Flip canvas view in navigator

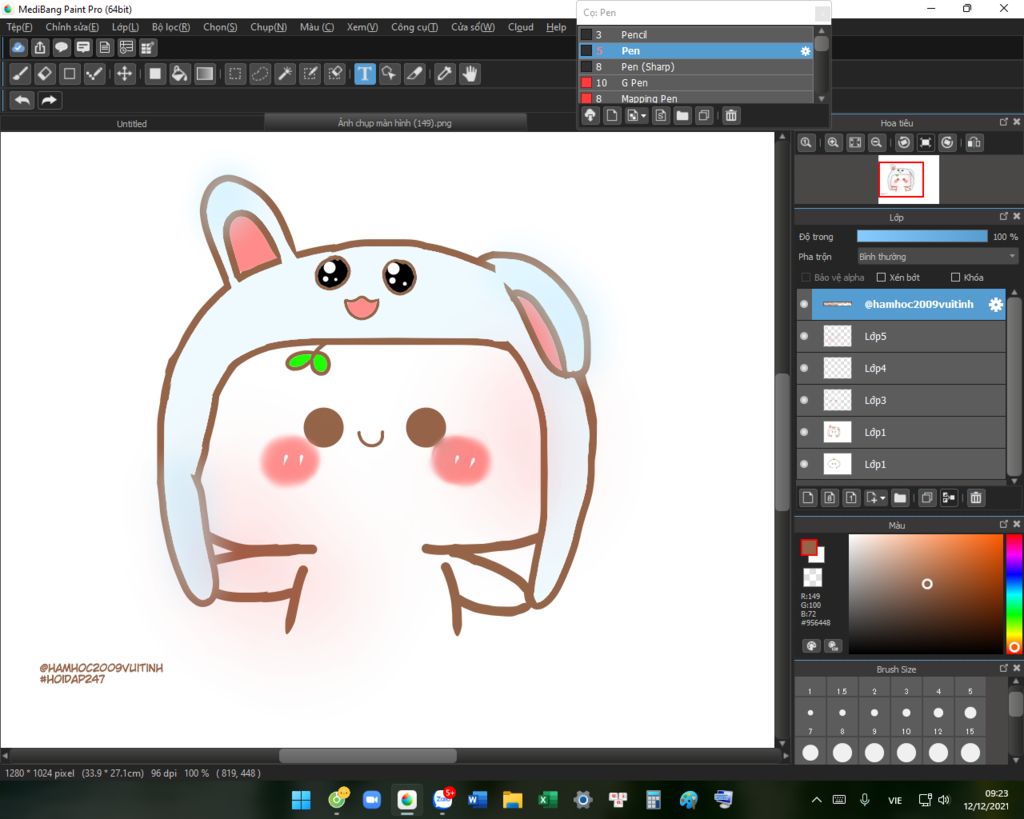974,142
